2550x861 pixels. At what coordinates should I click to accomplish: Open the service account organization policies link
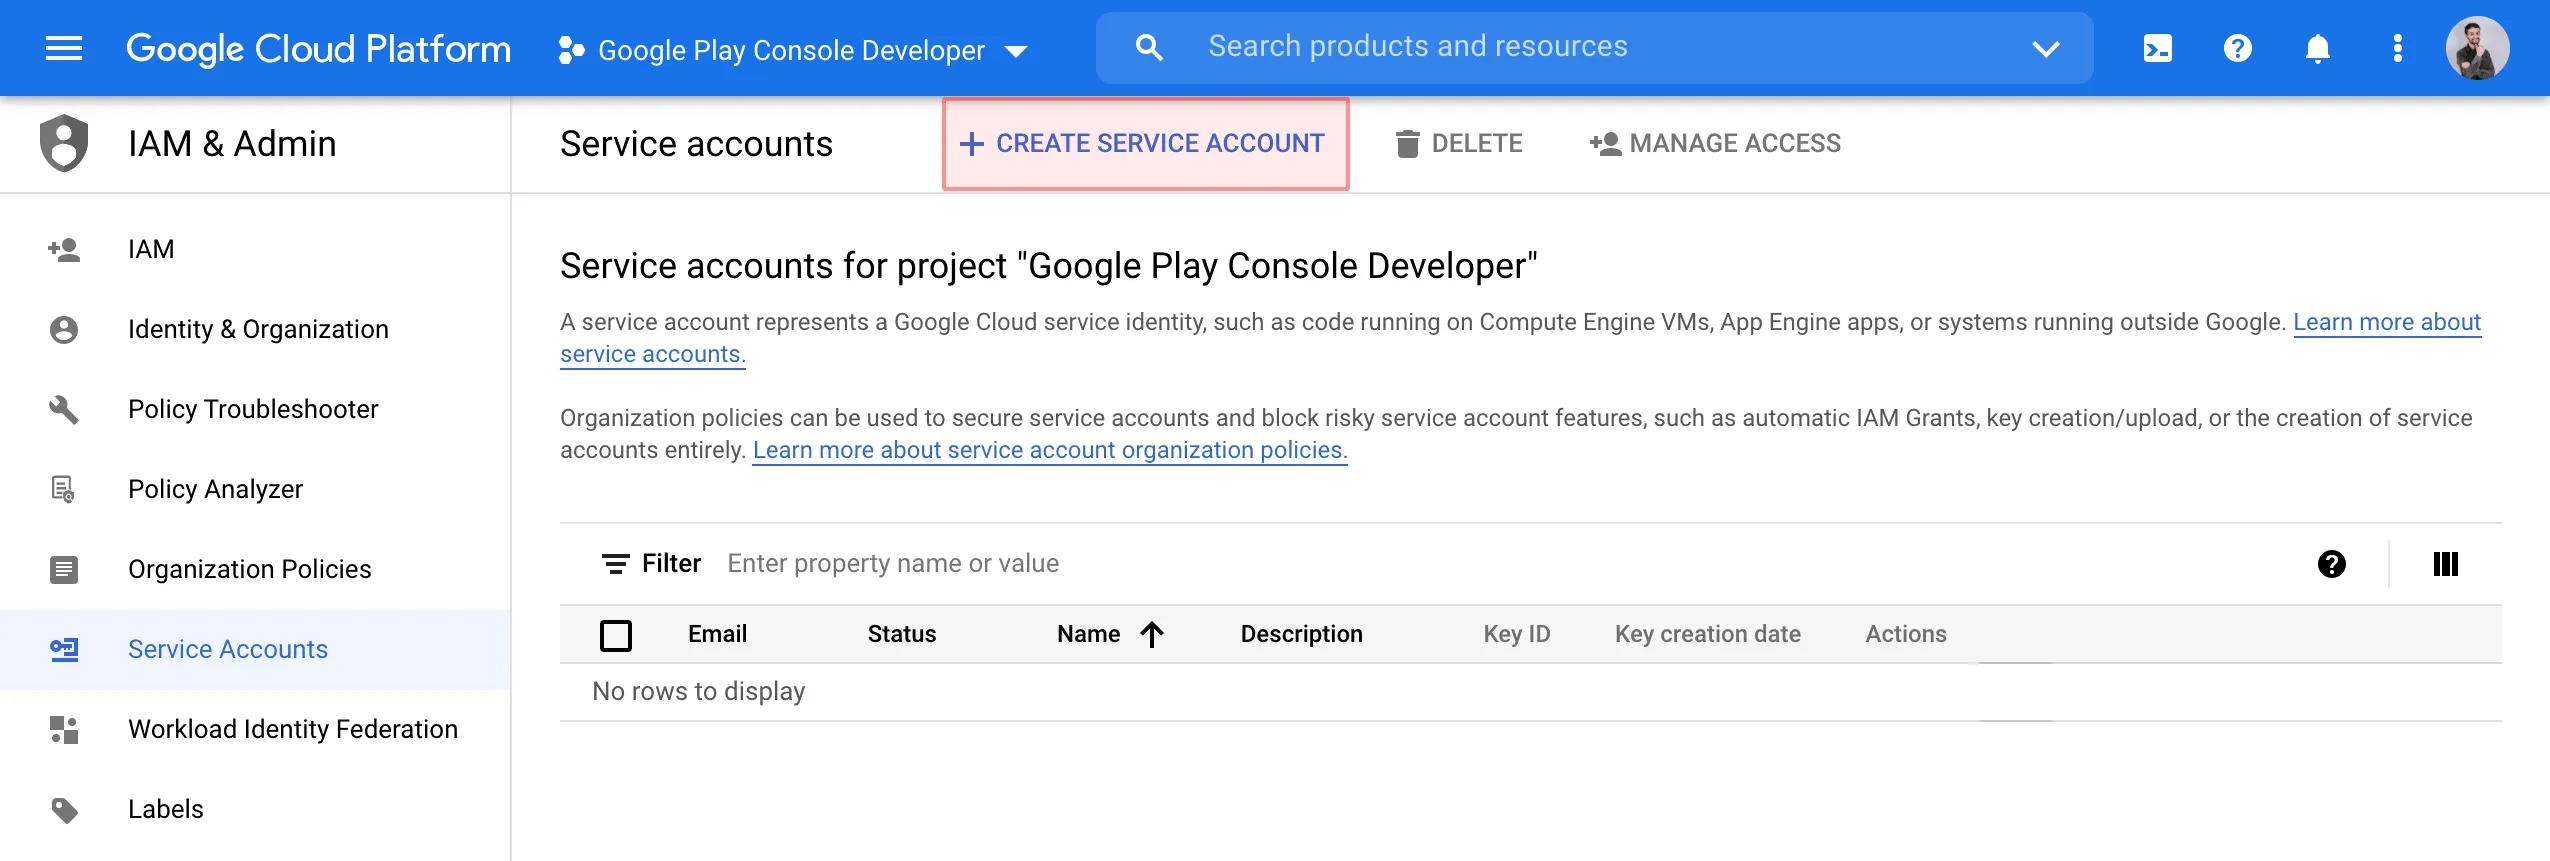click(x=1049, y=450)
